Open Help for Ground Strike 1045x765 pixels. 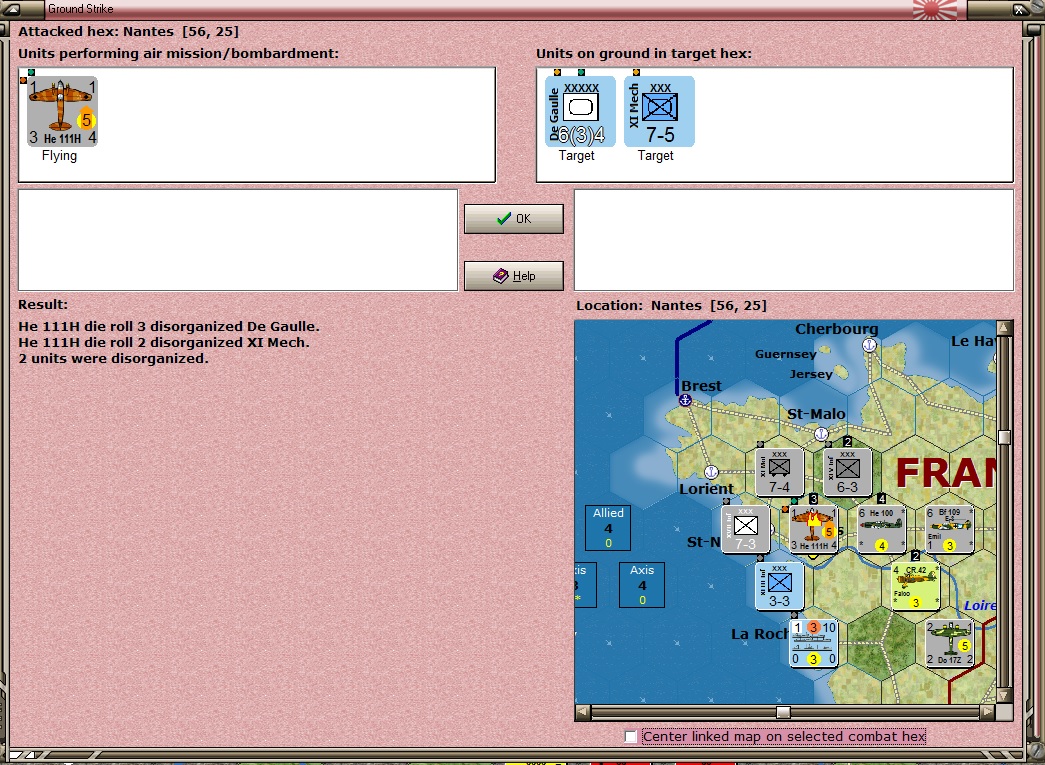pos(514,276)
